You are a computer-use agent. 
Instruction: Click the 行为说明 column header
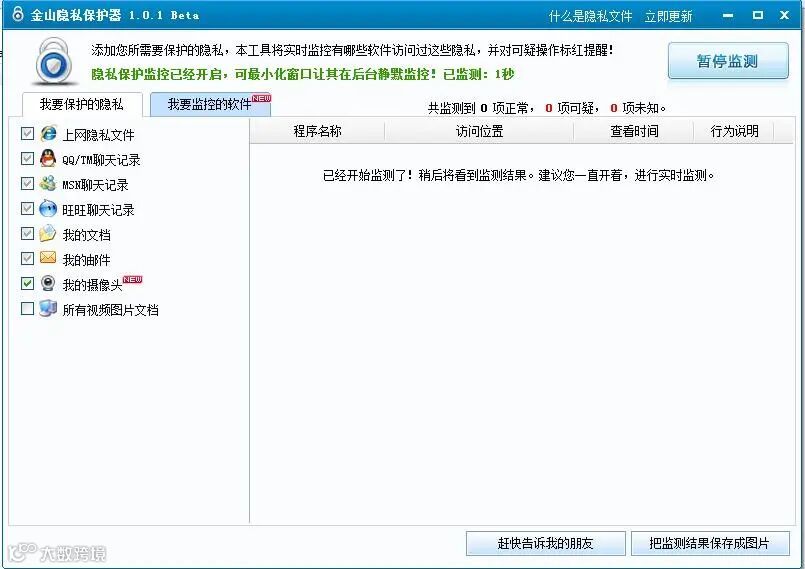(734, 131)
